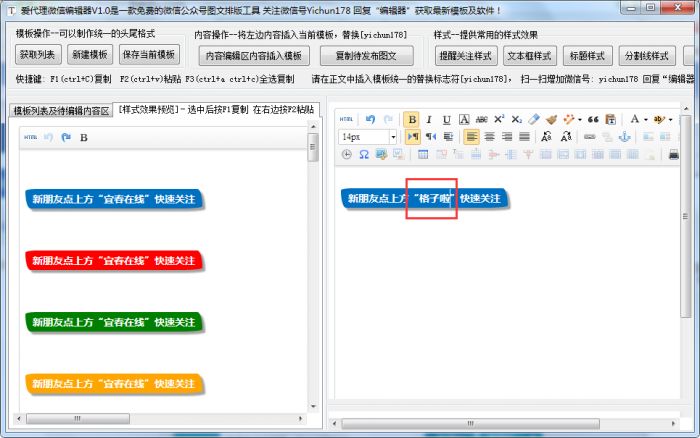
Task: Click left preview vertical scrollbar thumb
Action: tap(313, 147)
